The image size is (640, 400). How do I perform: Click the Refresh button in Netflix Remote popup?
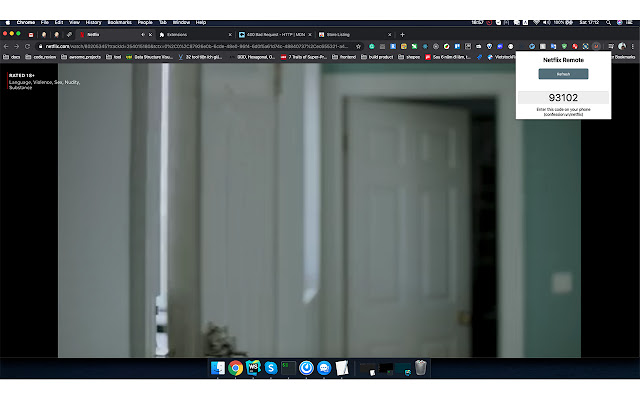pyautogui.click(x=563, y=74)
